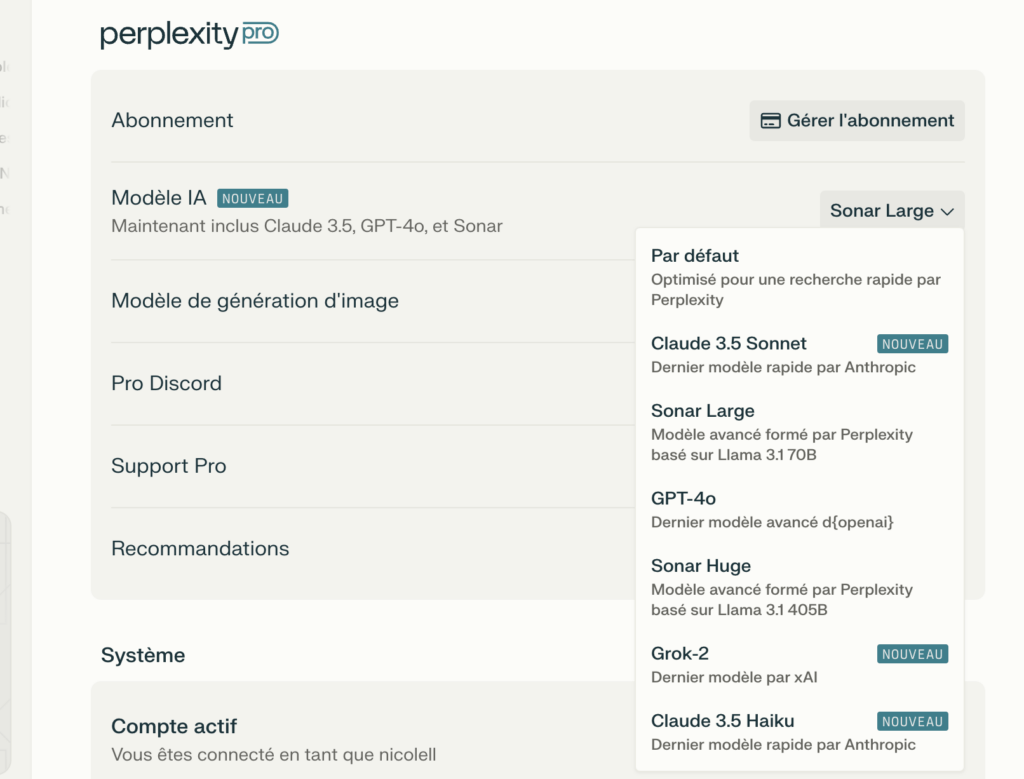Click NOUVEAU badge next to Claude 3.5 Sonnet
The width and height of the screenshot is (1024, 779).
[912, 344]
